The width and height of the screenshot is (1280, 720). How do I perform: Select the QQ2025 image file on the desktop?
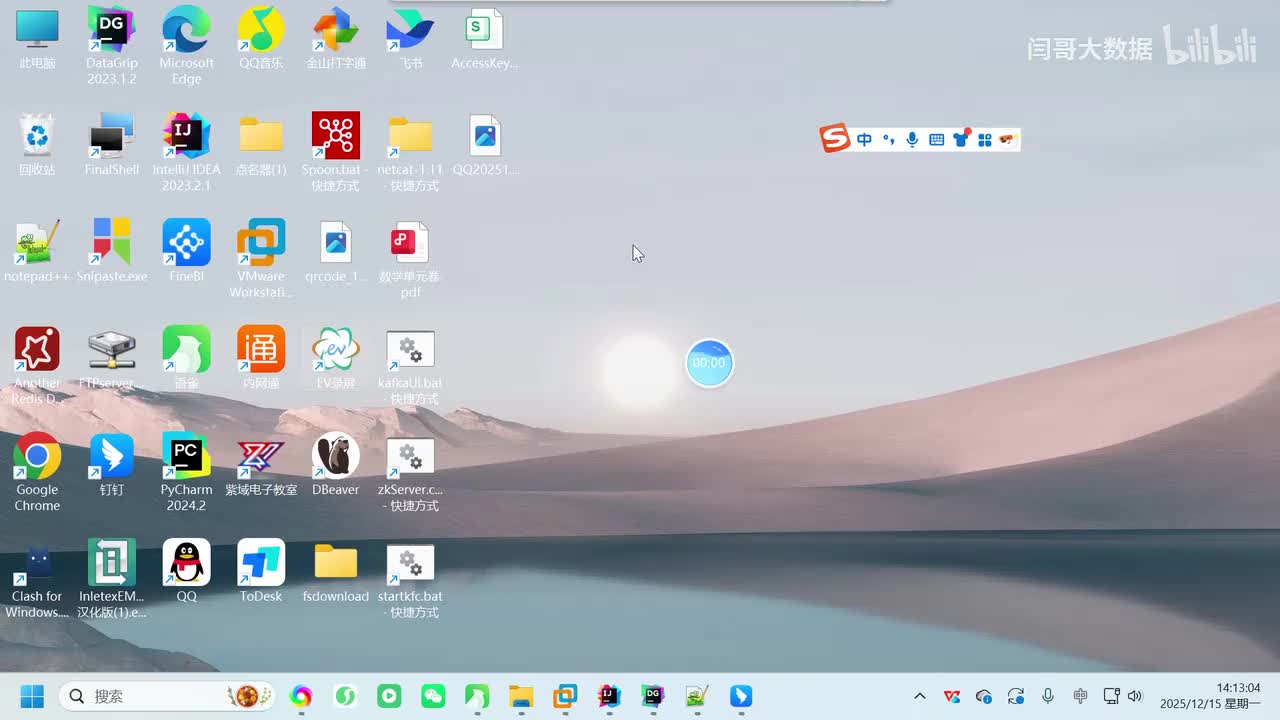(485, 144)
